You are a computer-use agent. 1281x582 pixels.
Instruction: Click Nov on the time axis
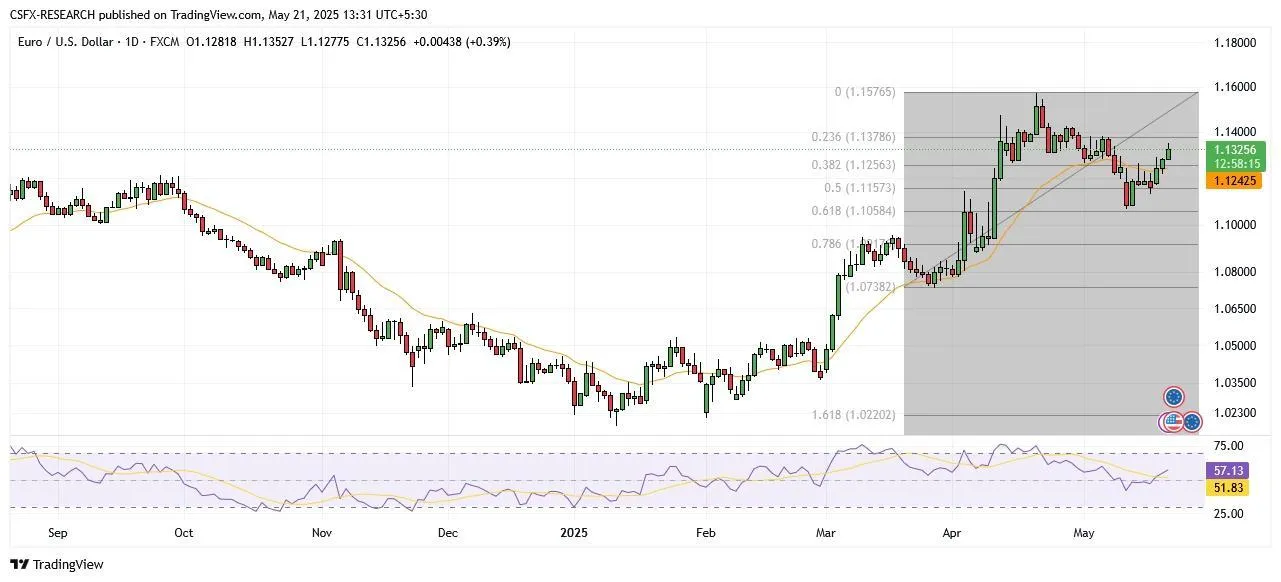(x=322, y=533)
